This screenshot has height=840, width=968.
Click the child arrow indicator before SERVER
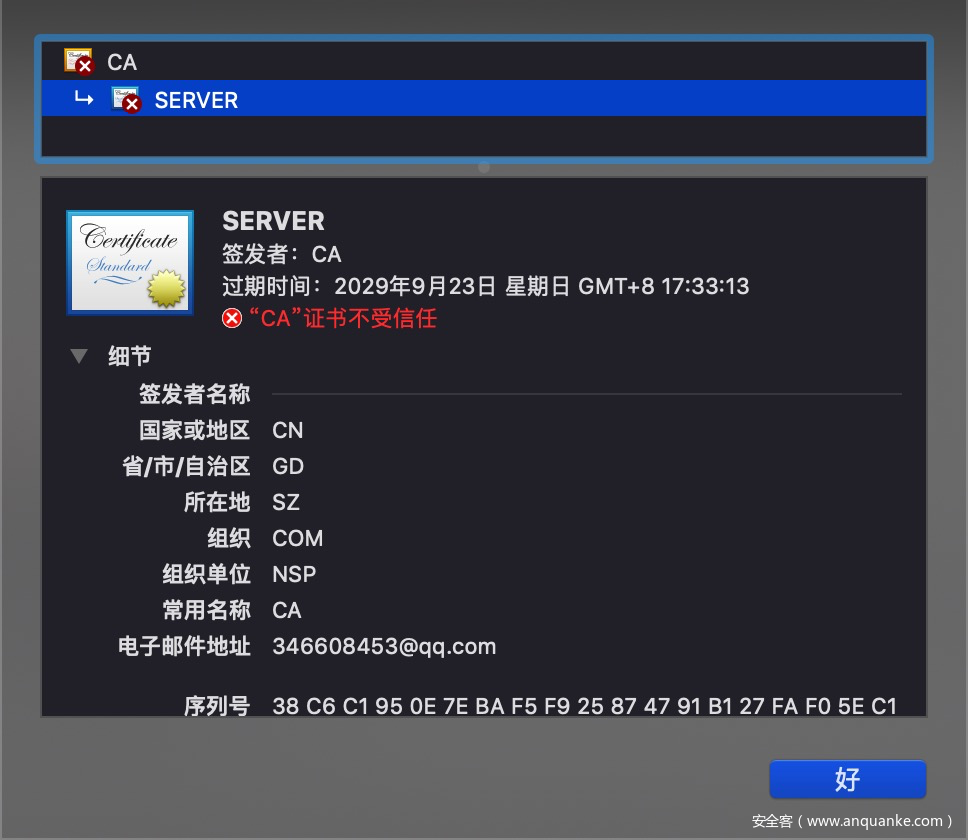85,99
